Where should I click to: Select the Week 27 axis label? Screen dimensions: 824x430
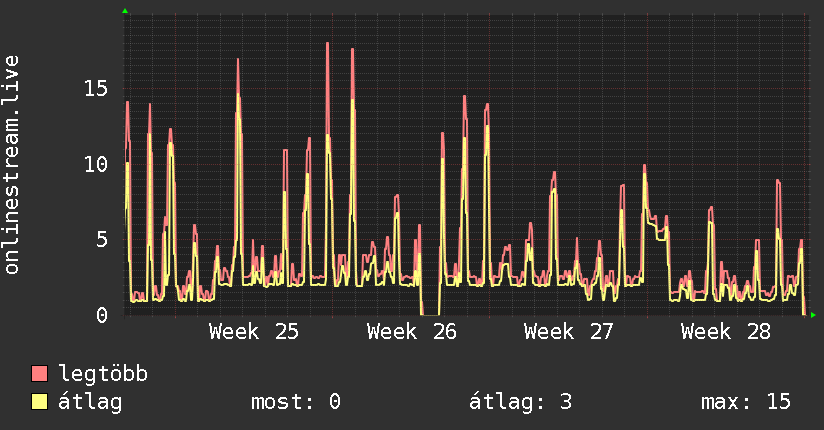coord(569,332)
